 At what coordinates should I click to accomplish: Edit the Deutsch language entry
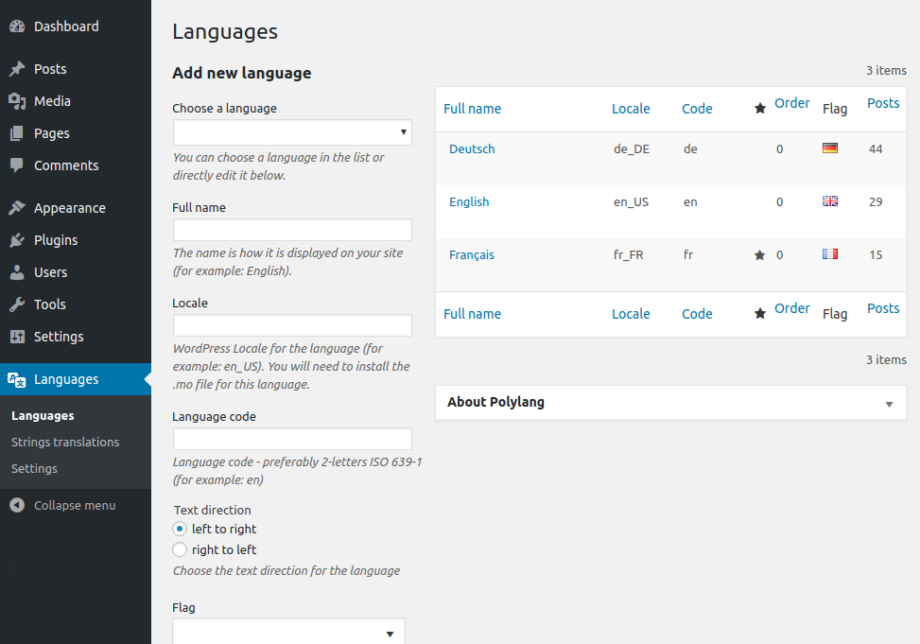[x=471, y=148]
